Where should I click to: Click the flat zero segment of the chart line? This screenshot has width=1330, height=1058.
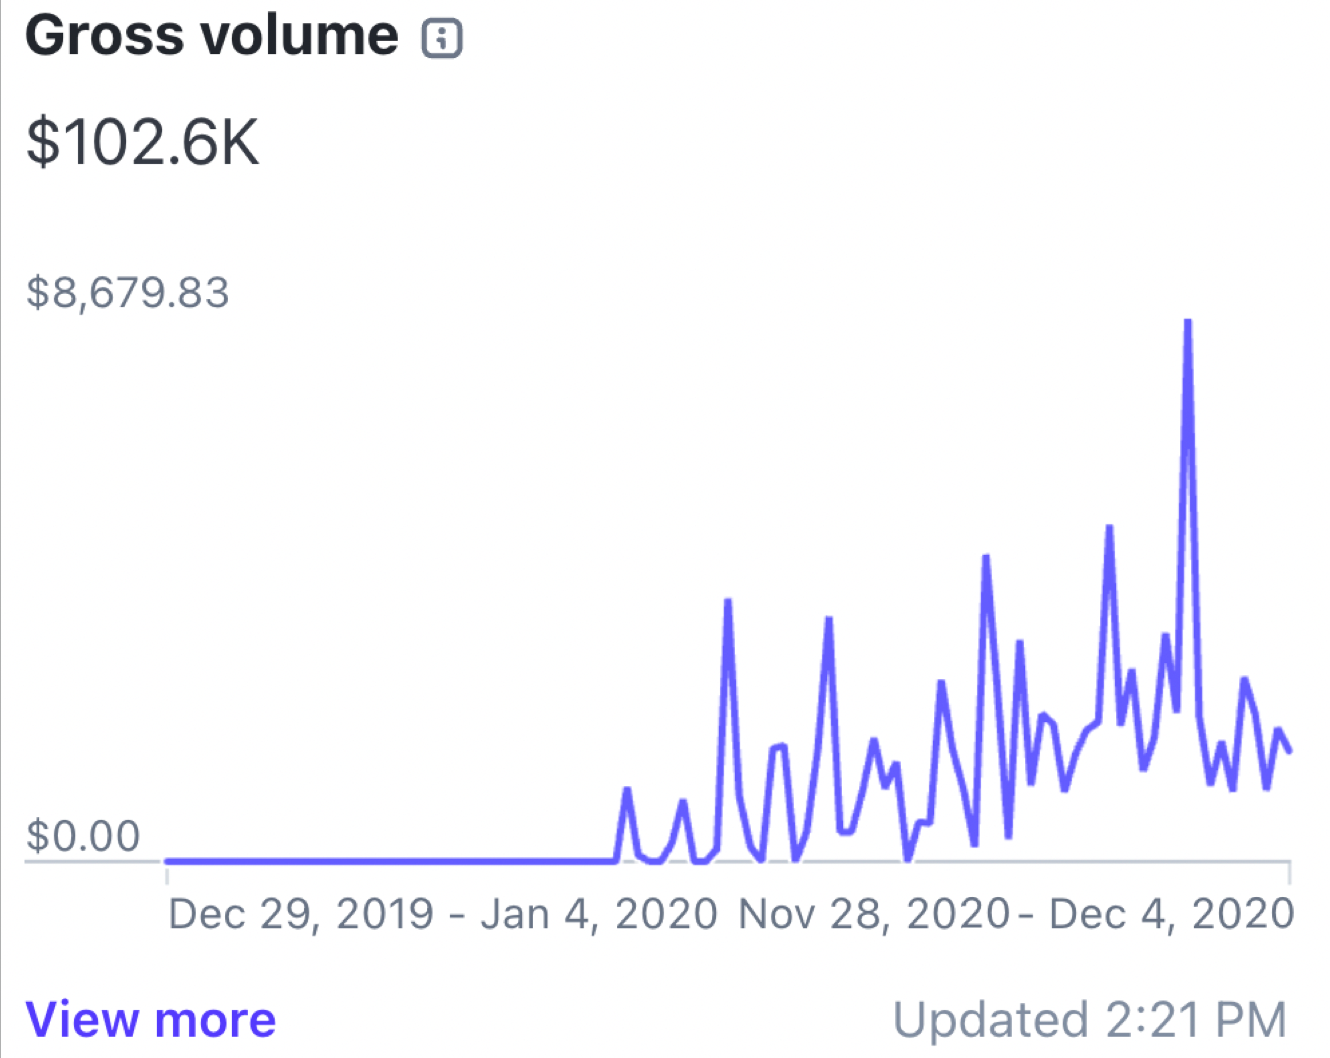[390, 860]
